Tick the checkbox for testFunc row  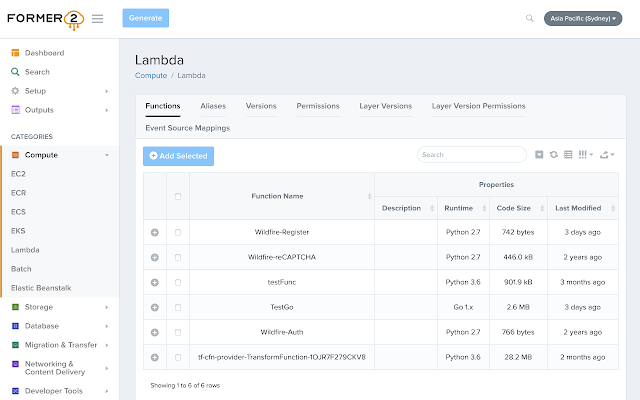click(x=178, y=282)
